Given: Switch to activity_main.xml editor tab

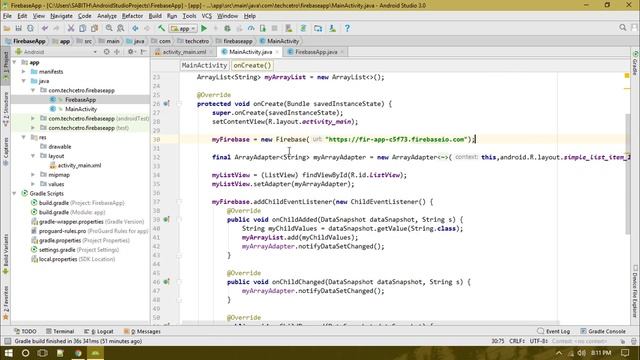Looking at the screenshot, I should [x=184, y=52].
